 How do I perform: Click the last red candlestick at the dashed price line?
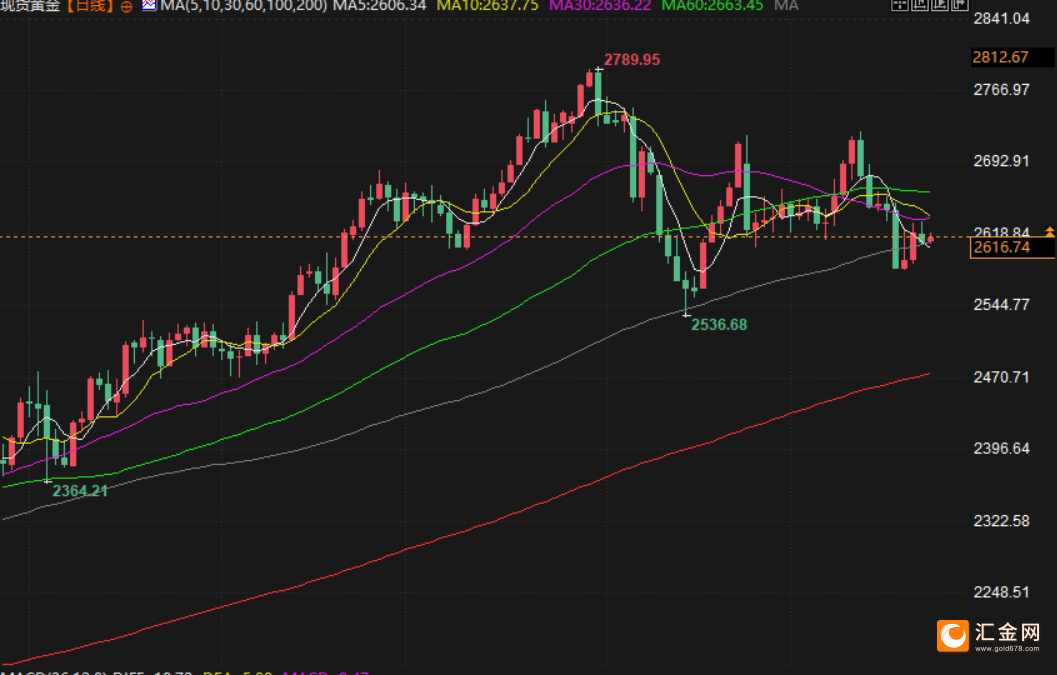(930, 239)
